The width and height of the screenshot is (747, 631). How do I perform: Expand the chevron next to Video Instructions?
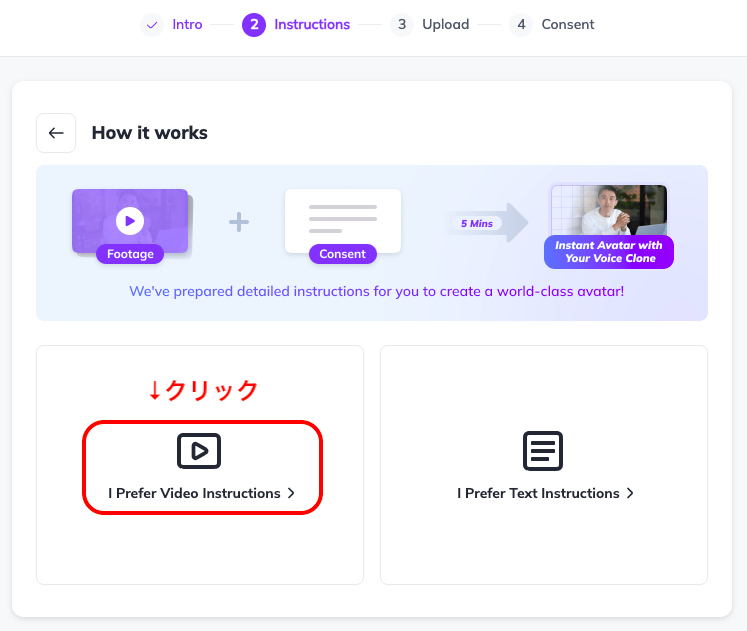point(291,494)
